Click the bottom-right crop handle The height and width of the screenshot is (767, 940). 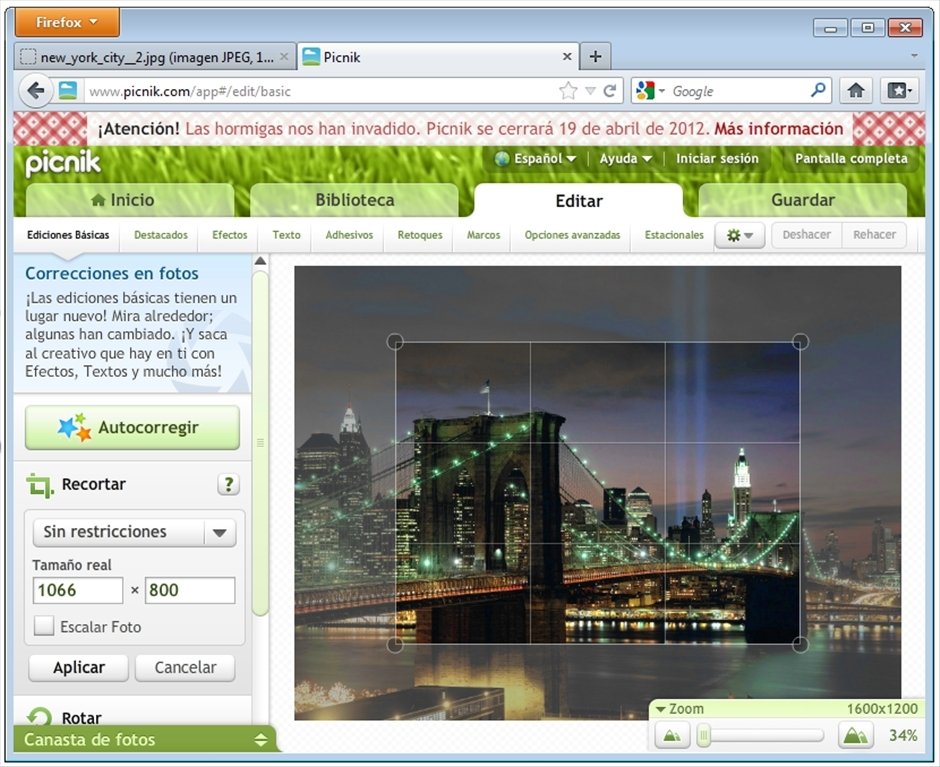click(x=800, y=645)
